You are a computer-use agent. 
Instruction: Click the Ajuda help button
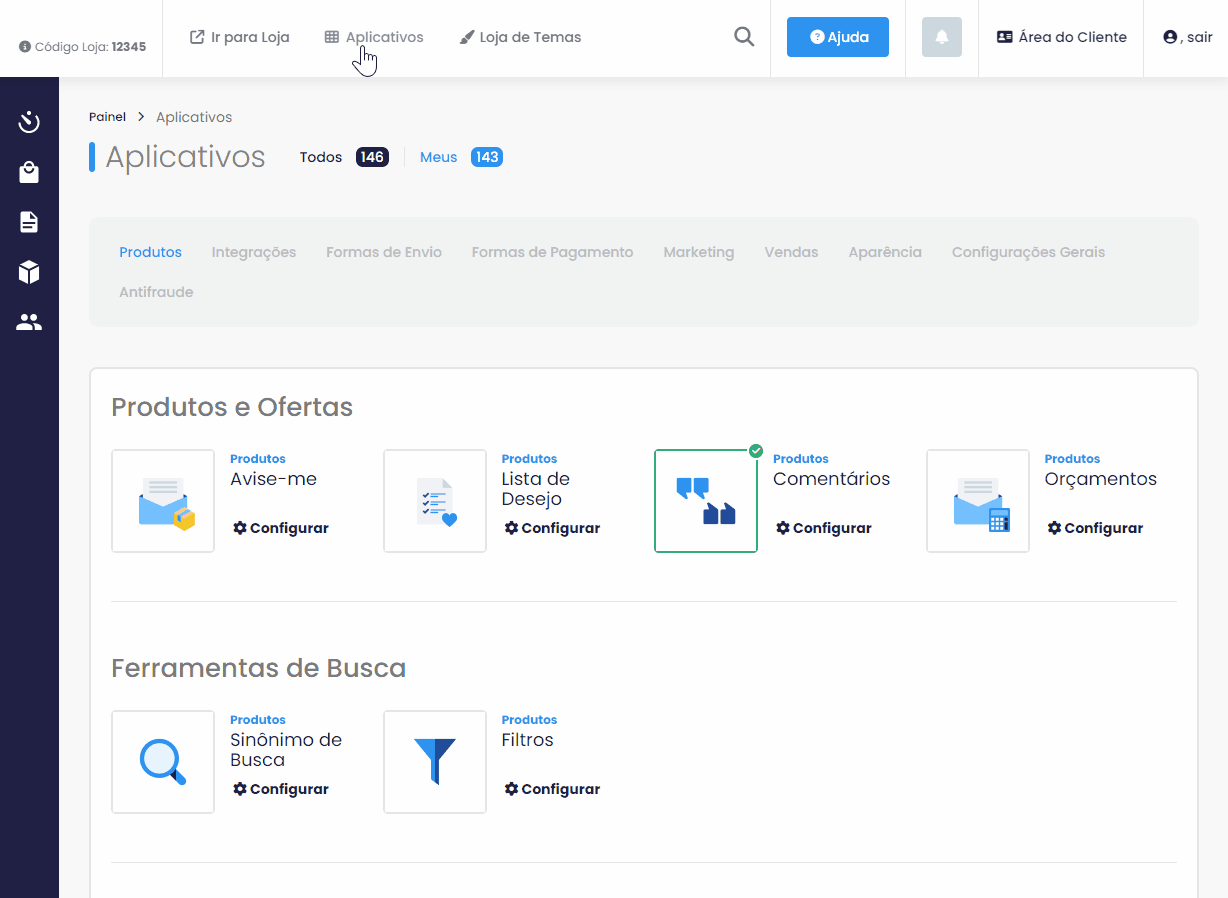click(x=838, y=37)
